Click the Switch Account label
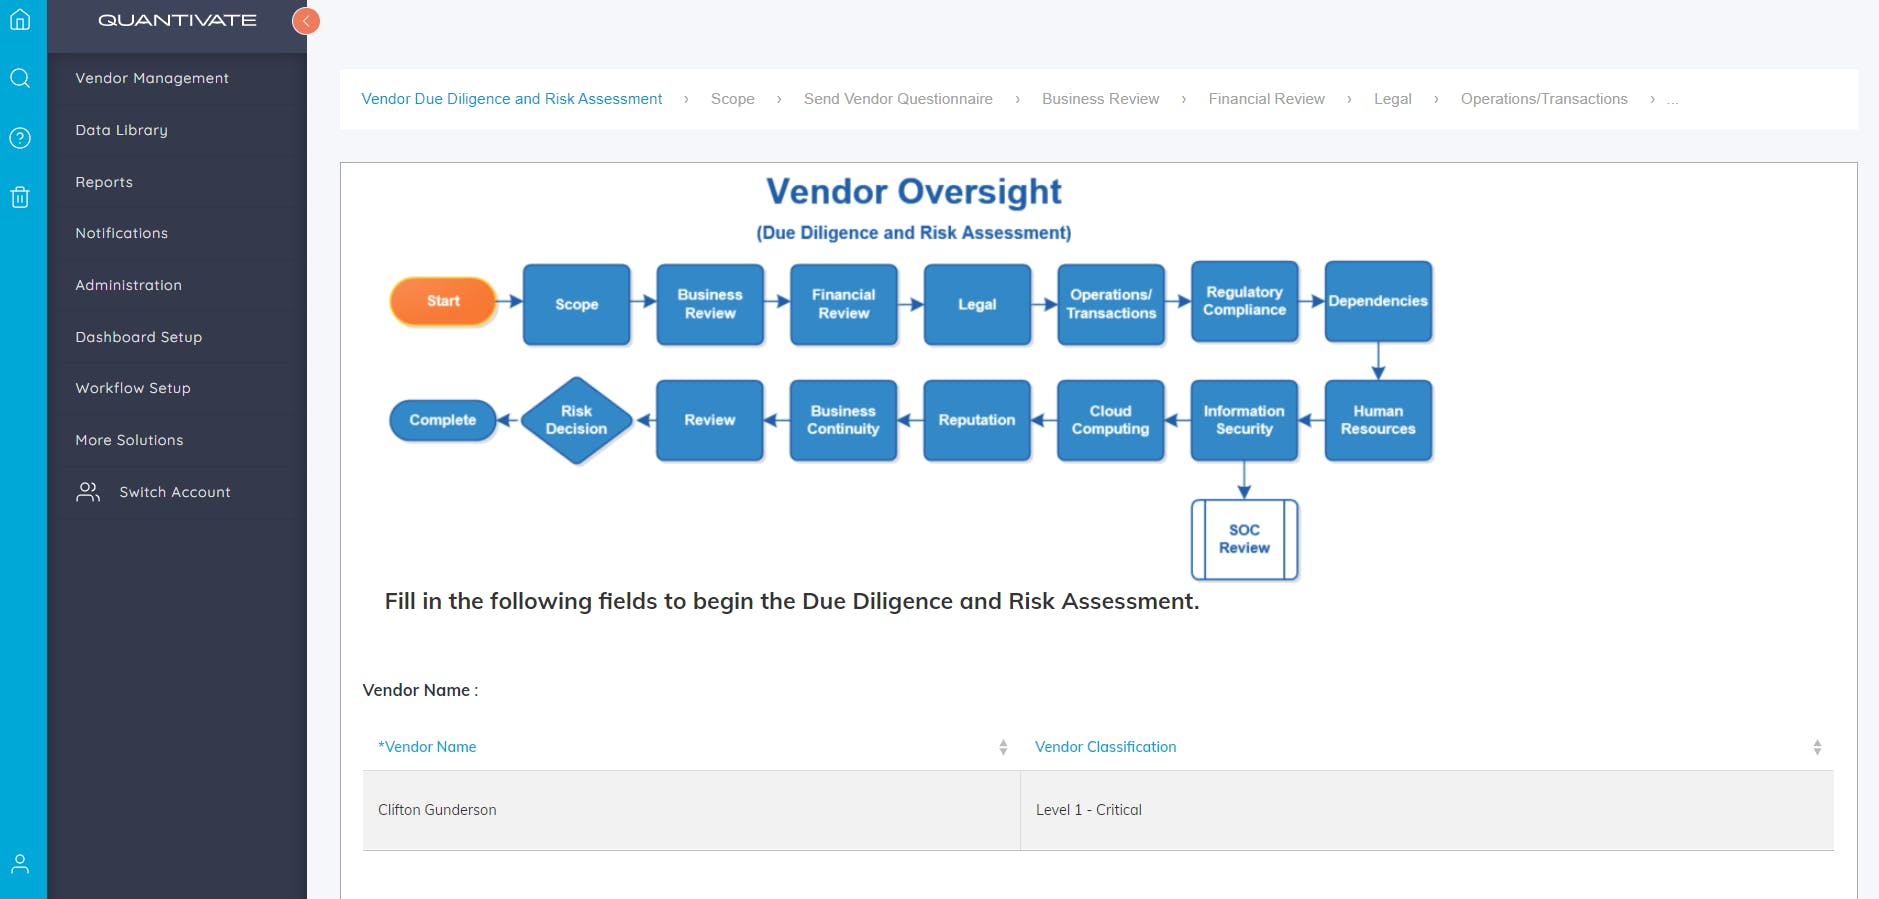 (175, 492)
